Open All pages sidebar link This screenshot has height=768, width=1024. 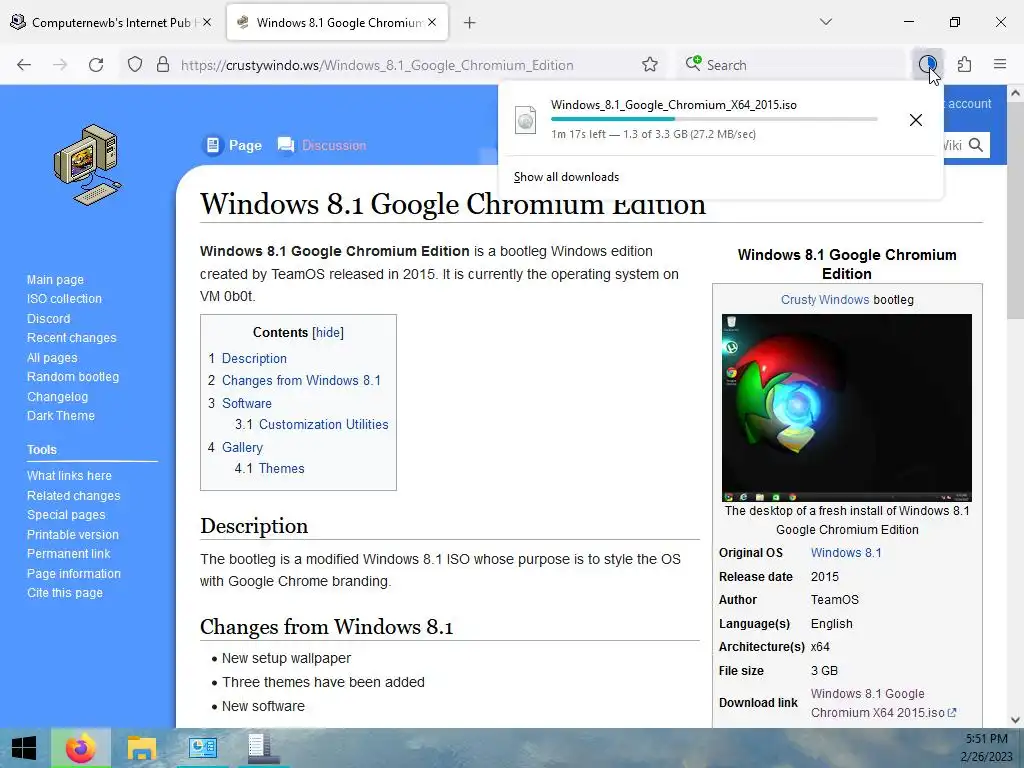click(52, 358)
